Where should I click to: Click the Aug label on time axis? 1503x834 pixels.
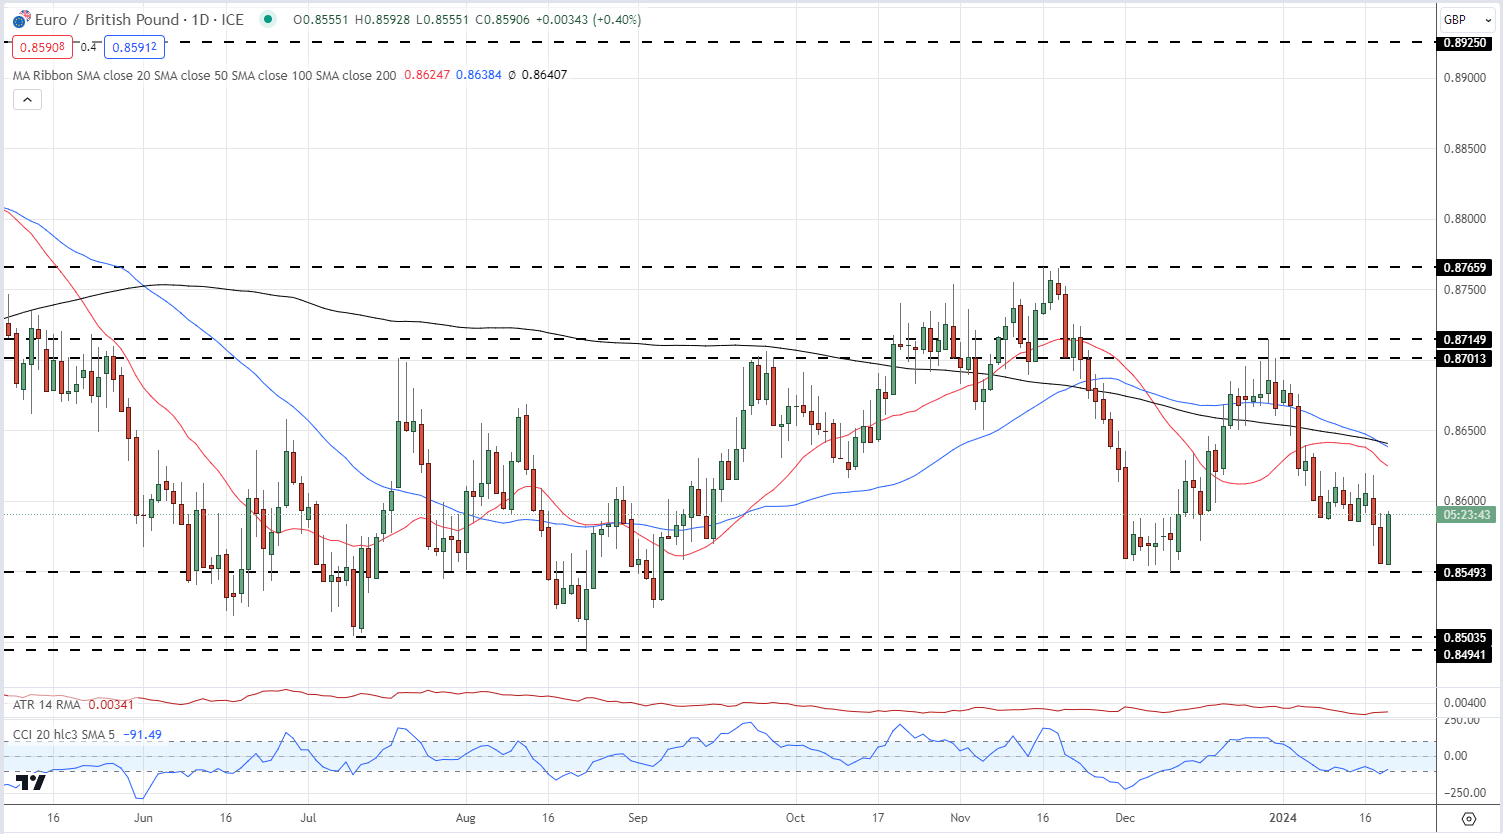(466, 818)
